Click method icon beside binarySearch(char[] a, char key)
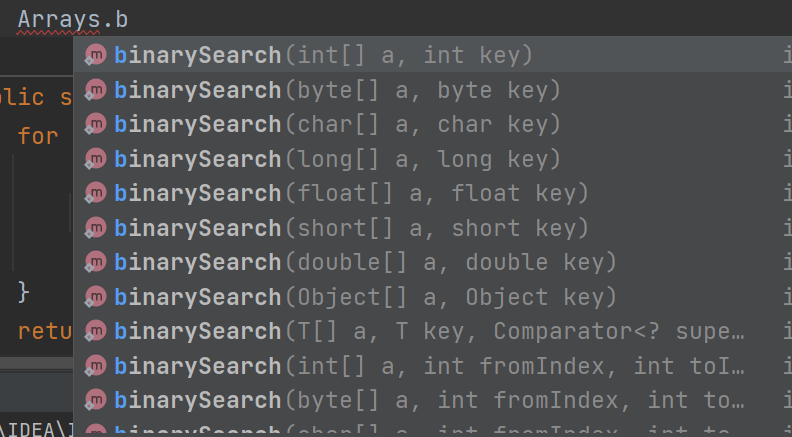792x437 pixels. click(x=95, y=124)
